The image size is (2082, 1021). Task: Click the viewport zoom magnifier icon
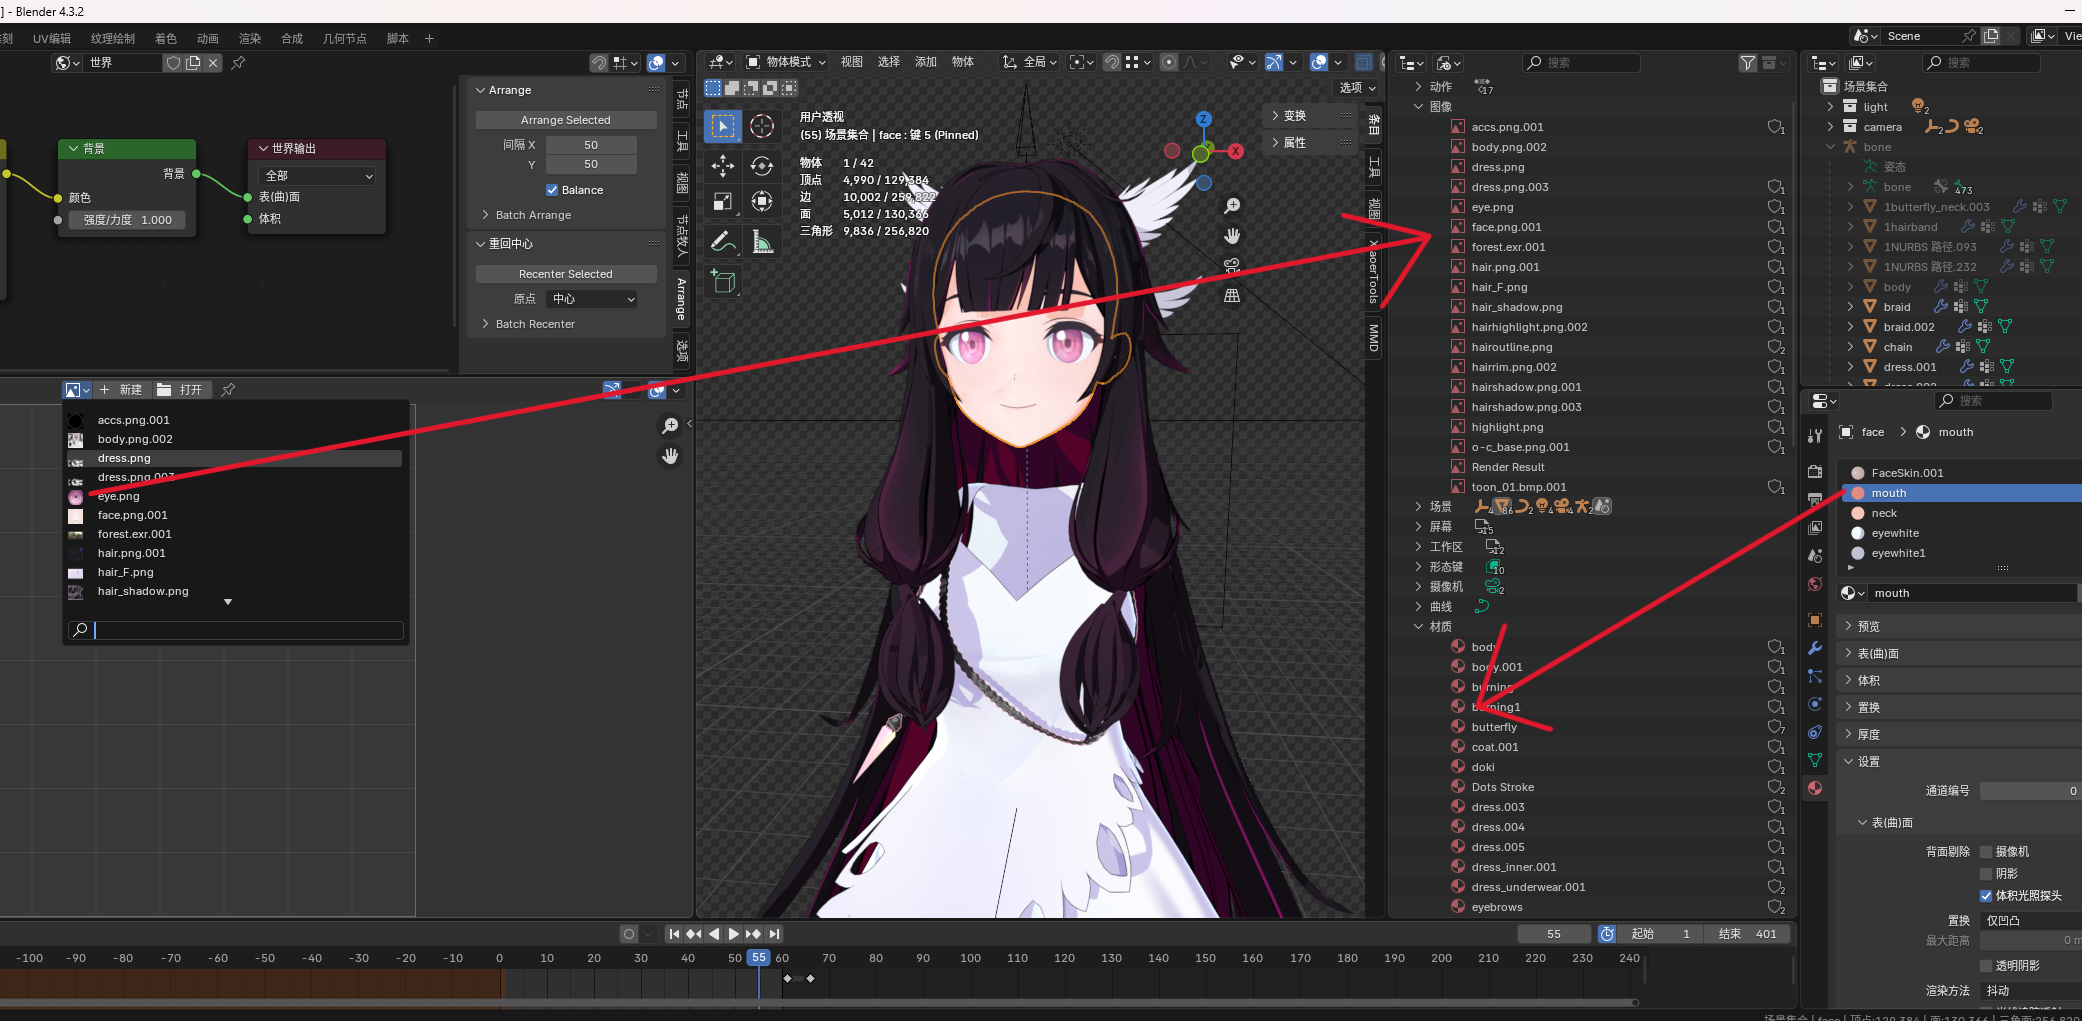point(1232,206)
